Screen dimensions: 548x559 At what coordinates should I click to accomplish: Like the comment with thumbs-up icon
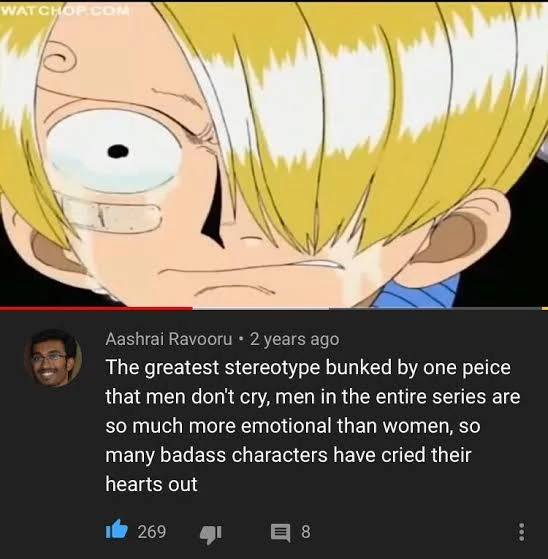click(x=117, y=531)
